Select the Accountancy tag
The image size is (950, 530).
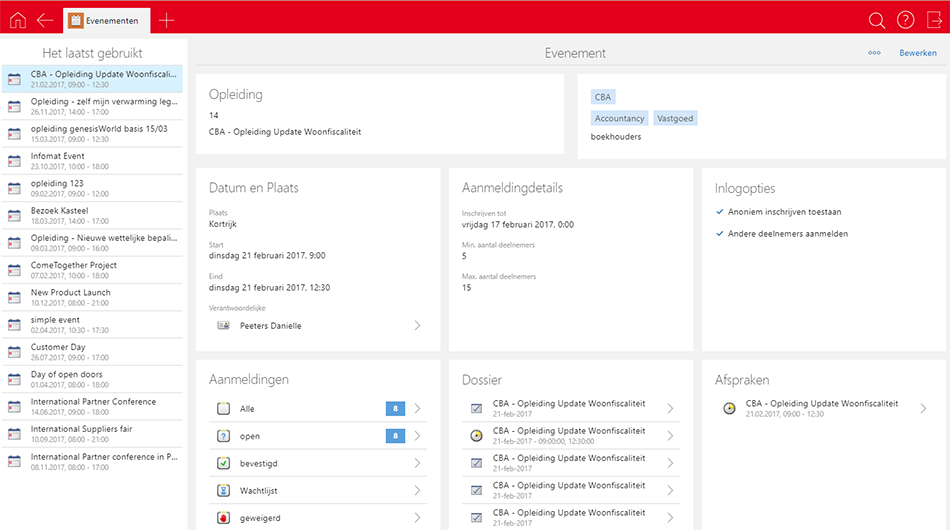point(619,118)
